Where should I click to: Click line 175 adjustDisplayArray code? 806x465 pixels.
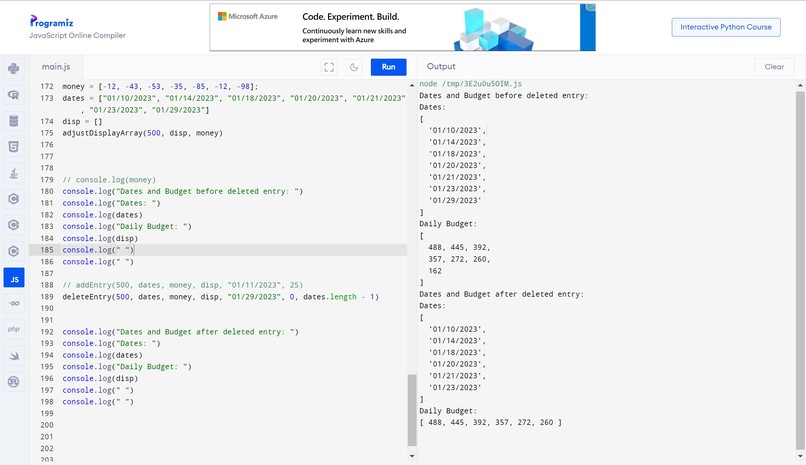(142, 133)
